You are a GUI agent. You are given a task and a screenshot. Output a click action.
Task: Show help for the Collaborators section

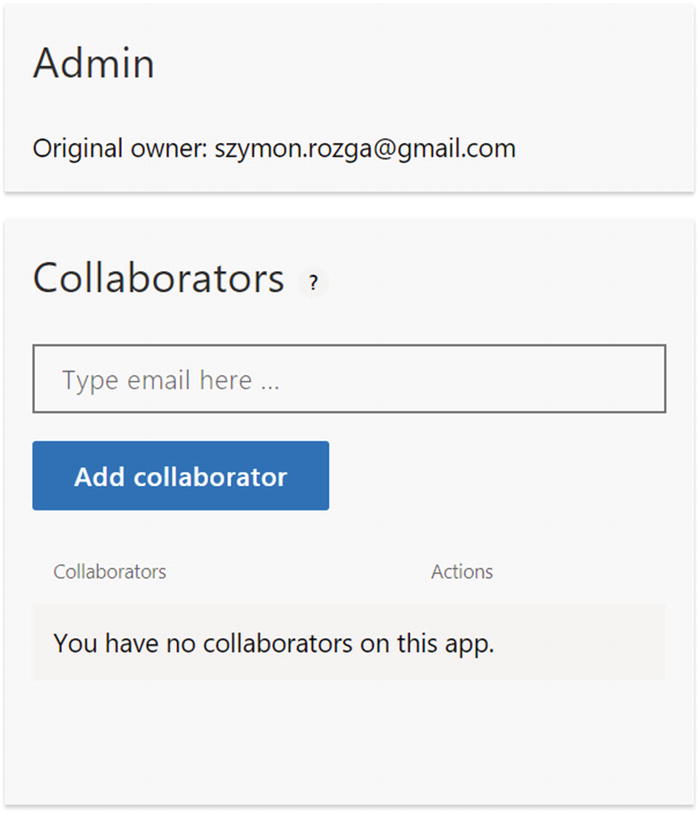point(313,283)
